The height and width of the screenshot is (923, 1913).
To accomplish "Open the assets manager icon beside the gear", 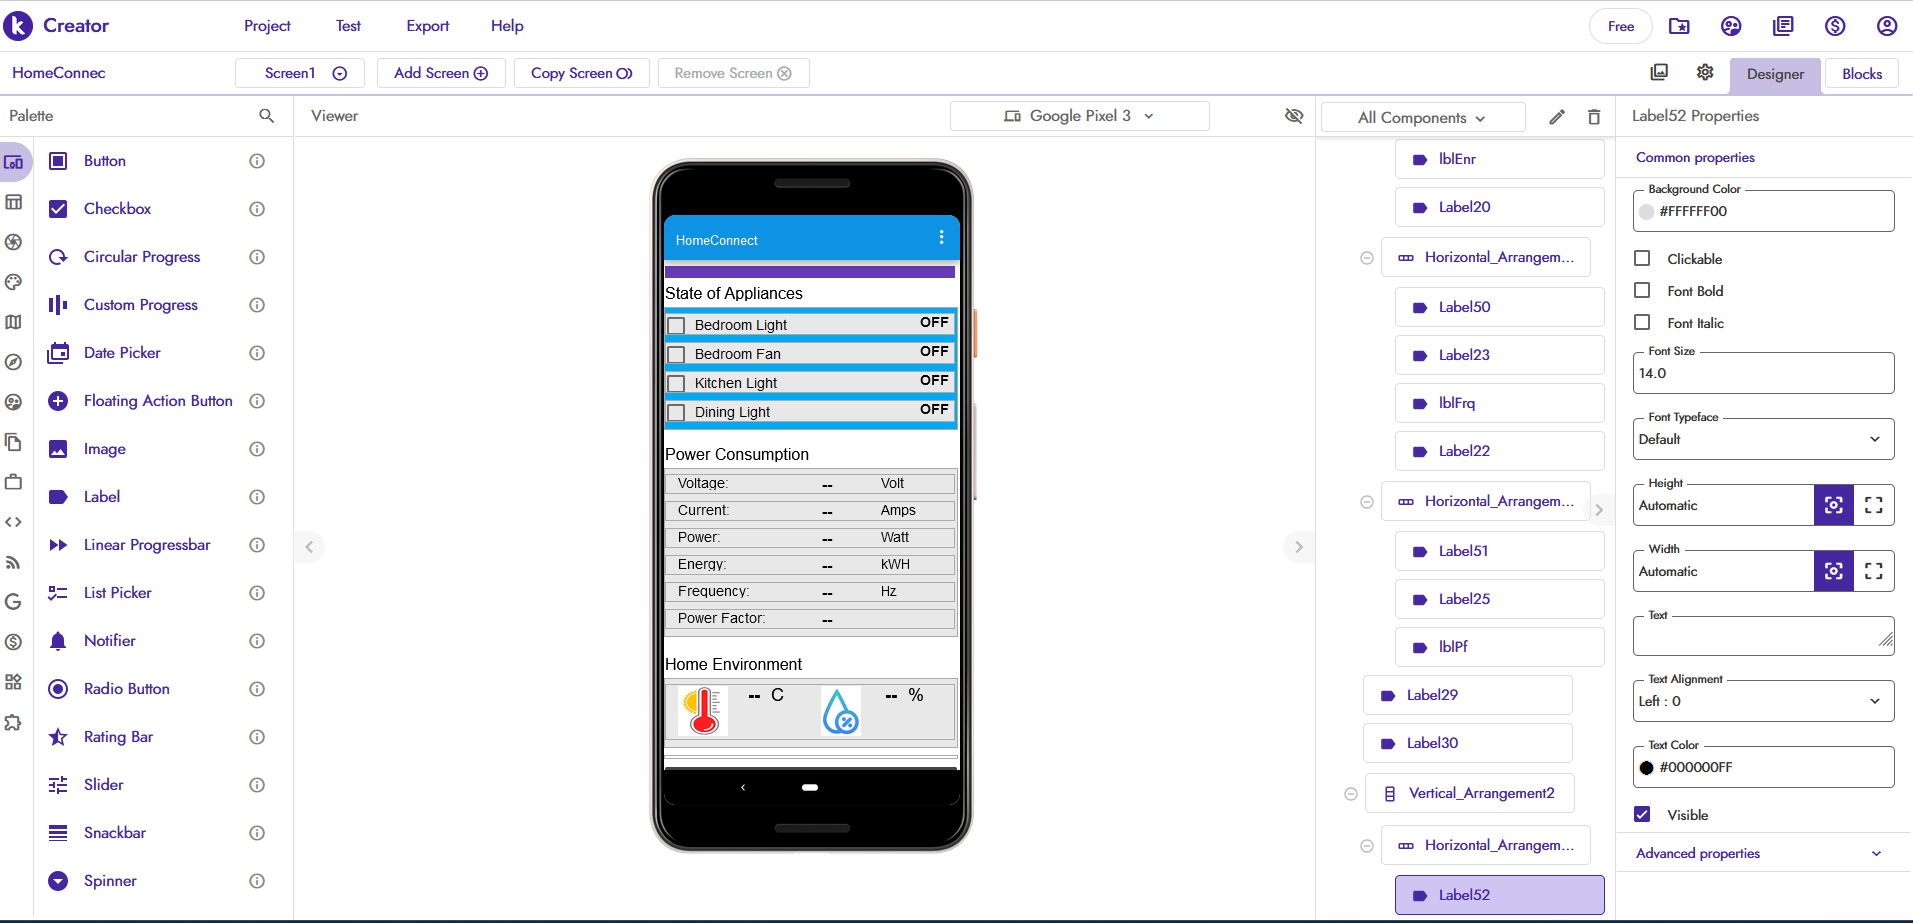I will click(x=1659, y=72).
